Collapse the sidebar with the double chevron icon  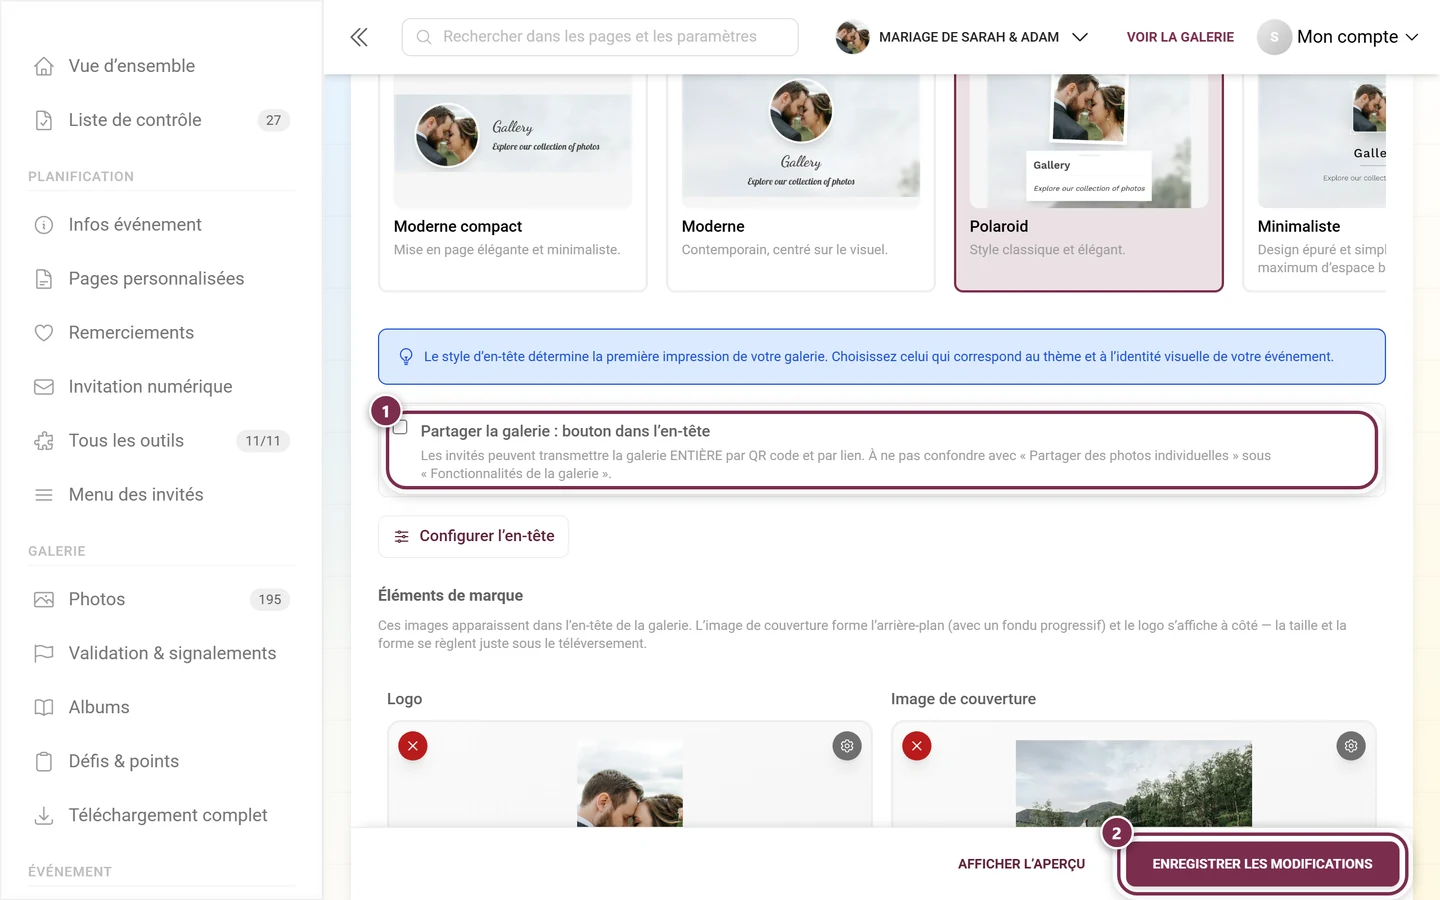(359, 37)
